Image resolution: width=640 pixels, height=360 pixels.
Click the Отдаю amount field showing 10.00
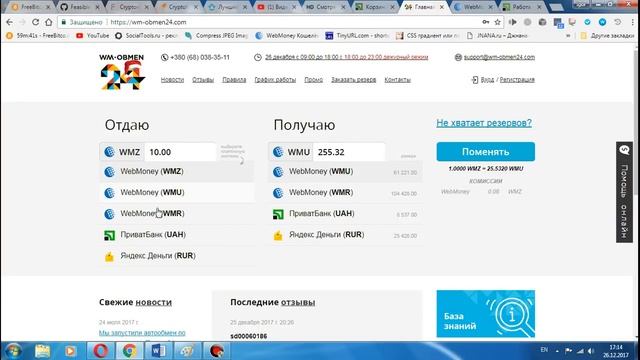180,152
